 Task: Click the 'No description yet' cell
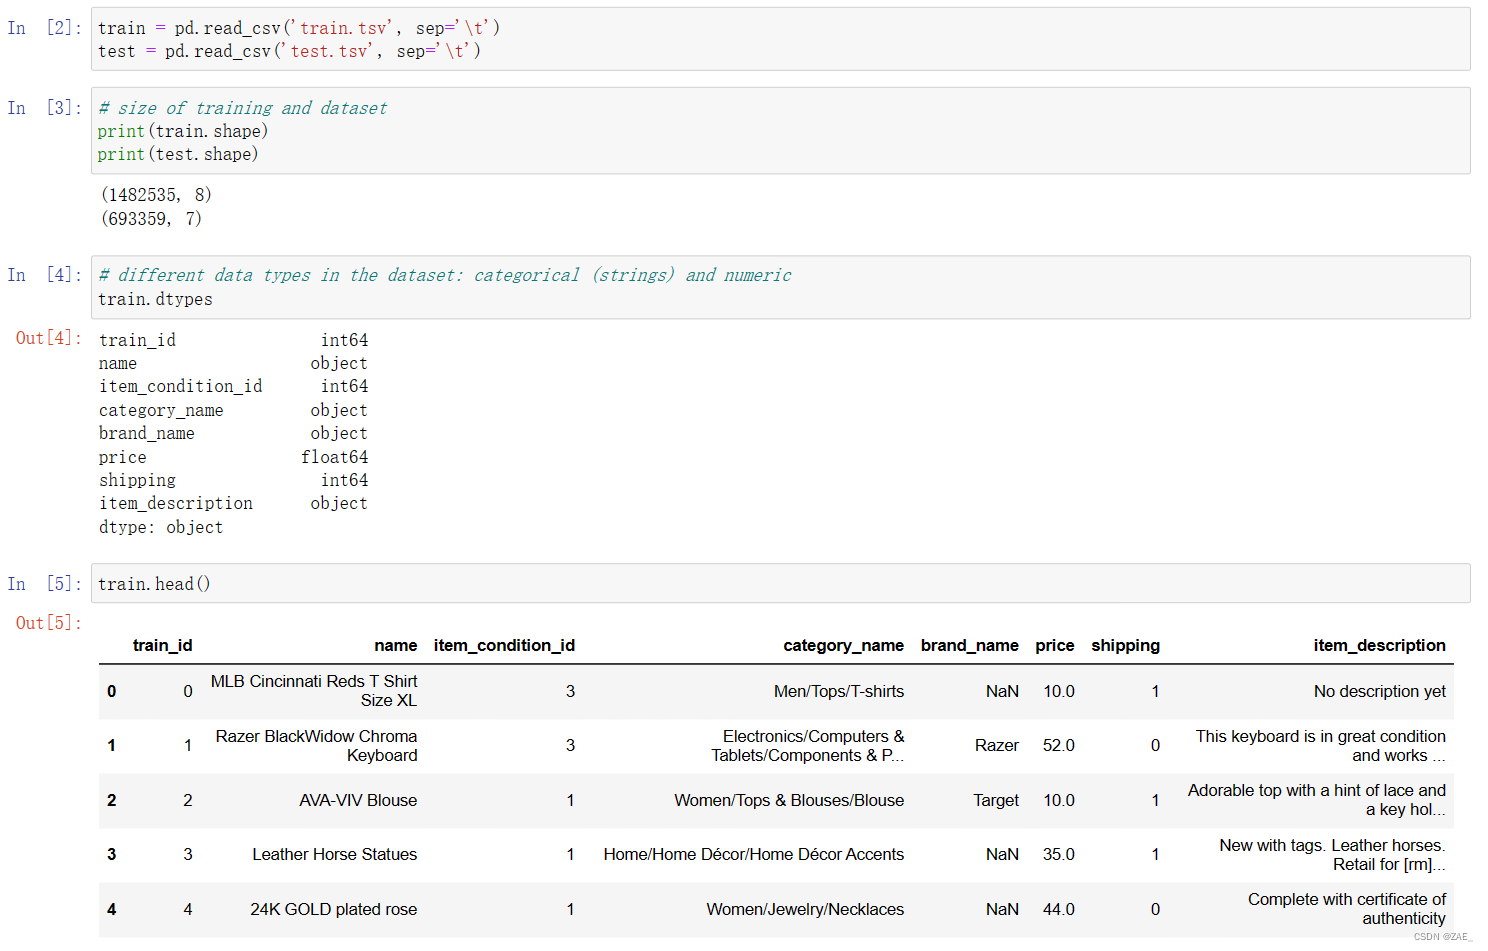1380,691
